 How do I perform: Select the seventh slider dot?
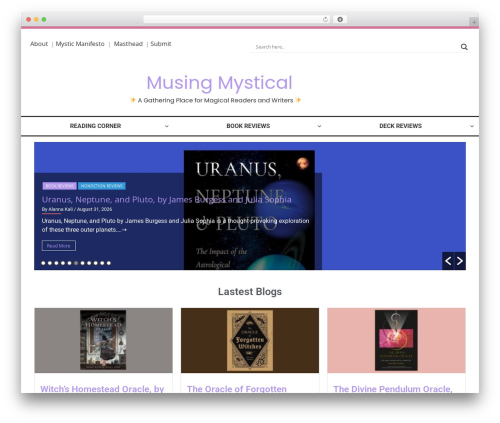coord(83,263)
